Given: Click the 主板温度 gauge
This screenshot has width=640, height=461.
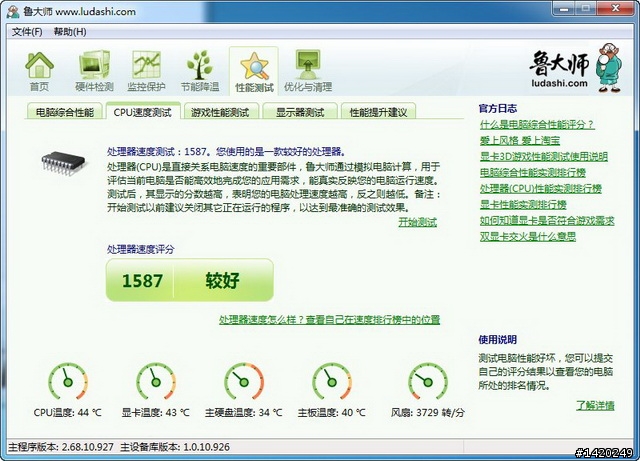Looking at the screenshot, I should [331, 381].
